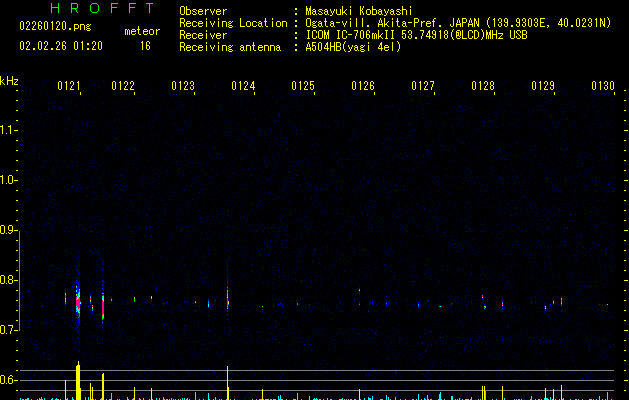The width and height of the screenshot is (629, 400).
Task: Click time marker 0130
Action: pos(603,86)
